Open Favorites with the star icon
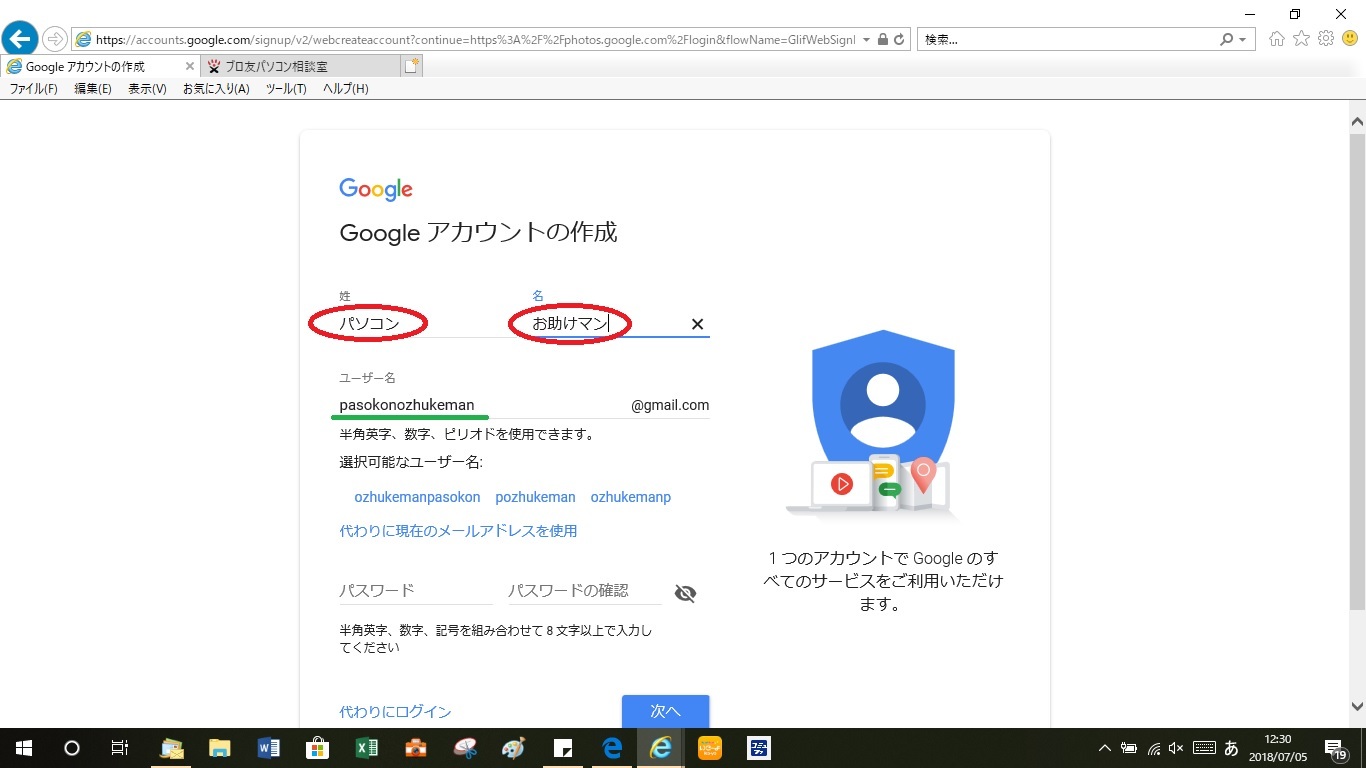This screenshot has width=1366, height=768. 1301,39
